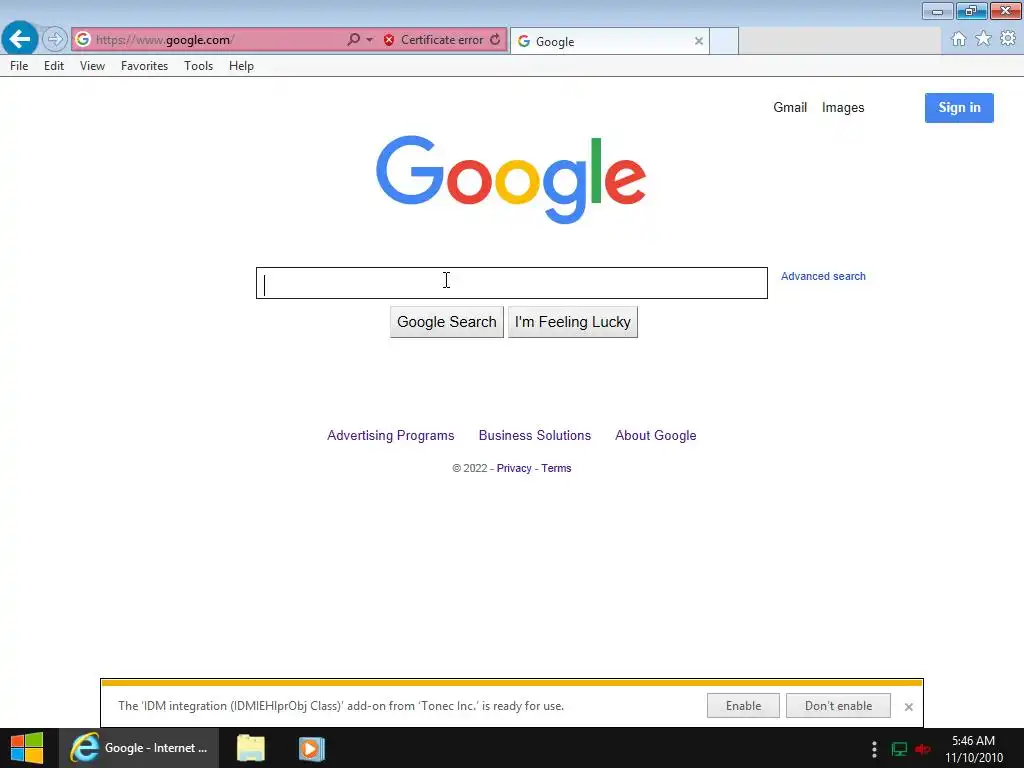The width and height of the screenshot is (1024, 768).
Task: Click the "Certificate error" text in the address bar
Action: pyautogui.click(x=442, y=40)
